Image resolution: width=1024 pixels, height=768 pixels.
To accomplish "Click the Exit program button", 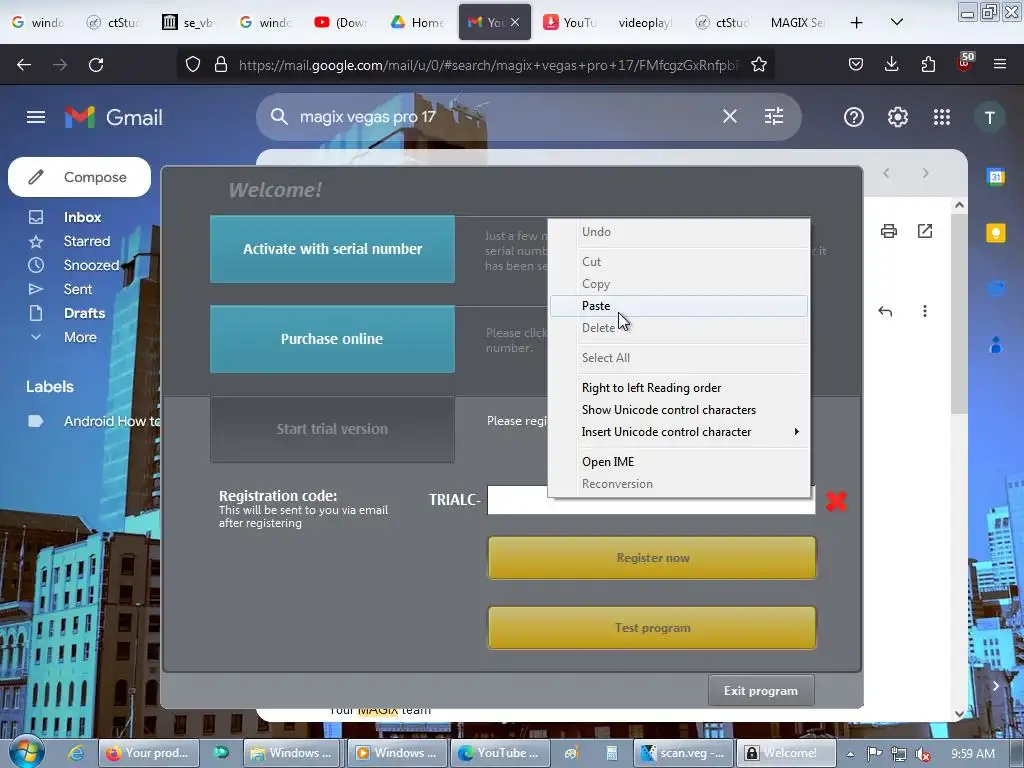I will tap(761, 690).
